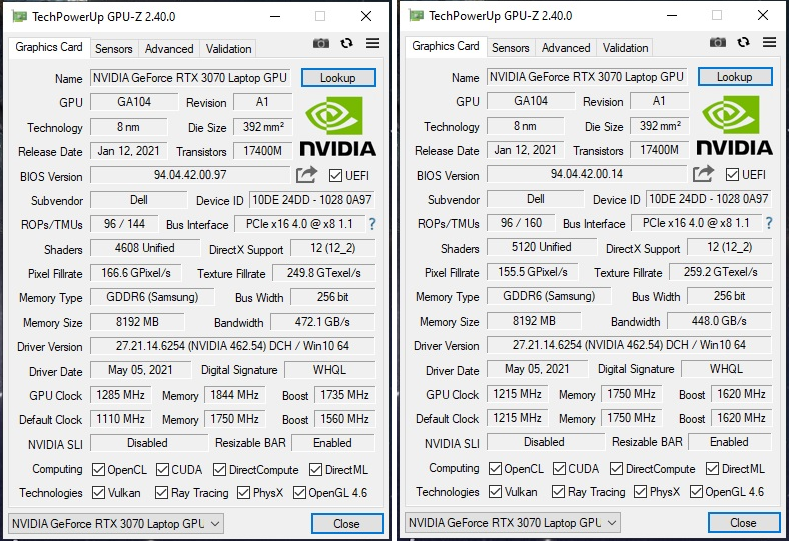Click the camera icon in right GPU-Z window
The width and height of the screenshot is (789, 541).
[x=718, y=42]
